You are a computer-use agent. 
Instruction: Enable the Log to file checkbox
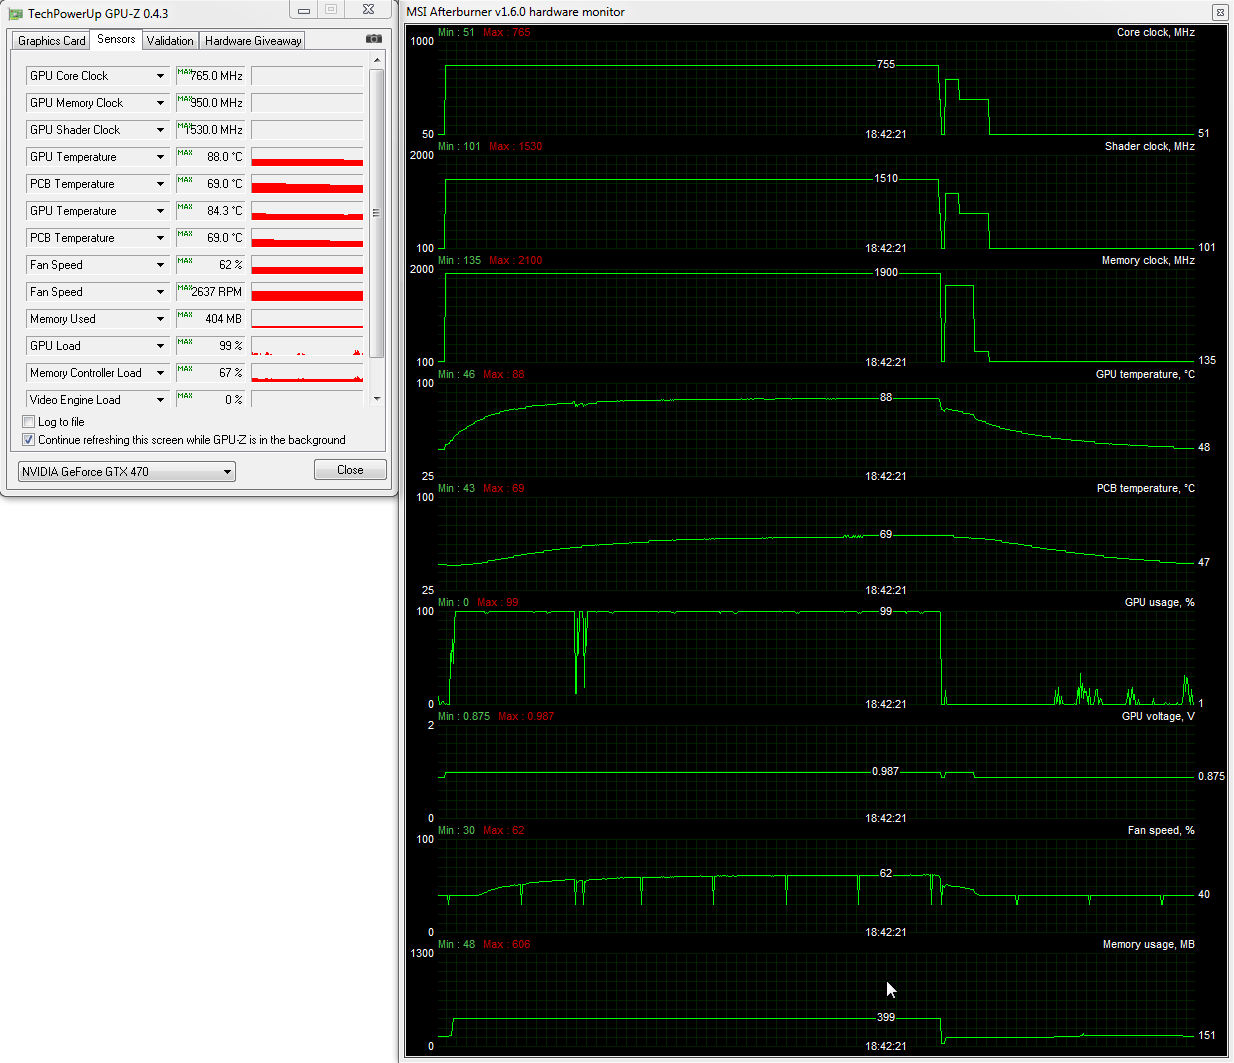coord(29,422)
